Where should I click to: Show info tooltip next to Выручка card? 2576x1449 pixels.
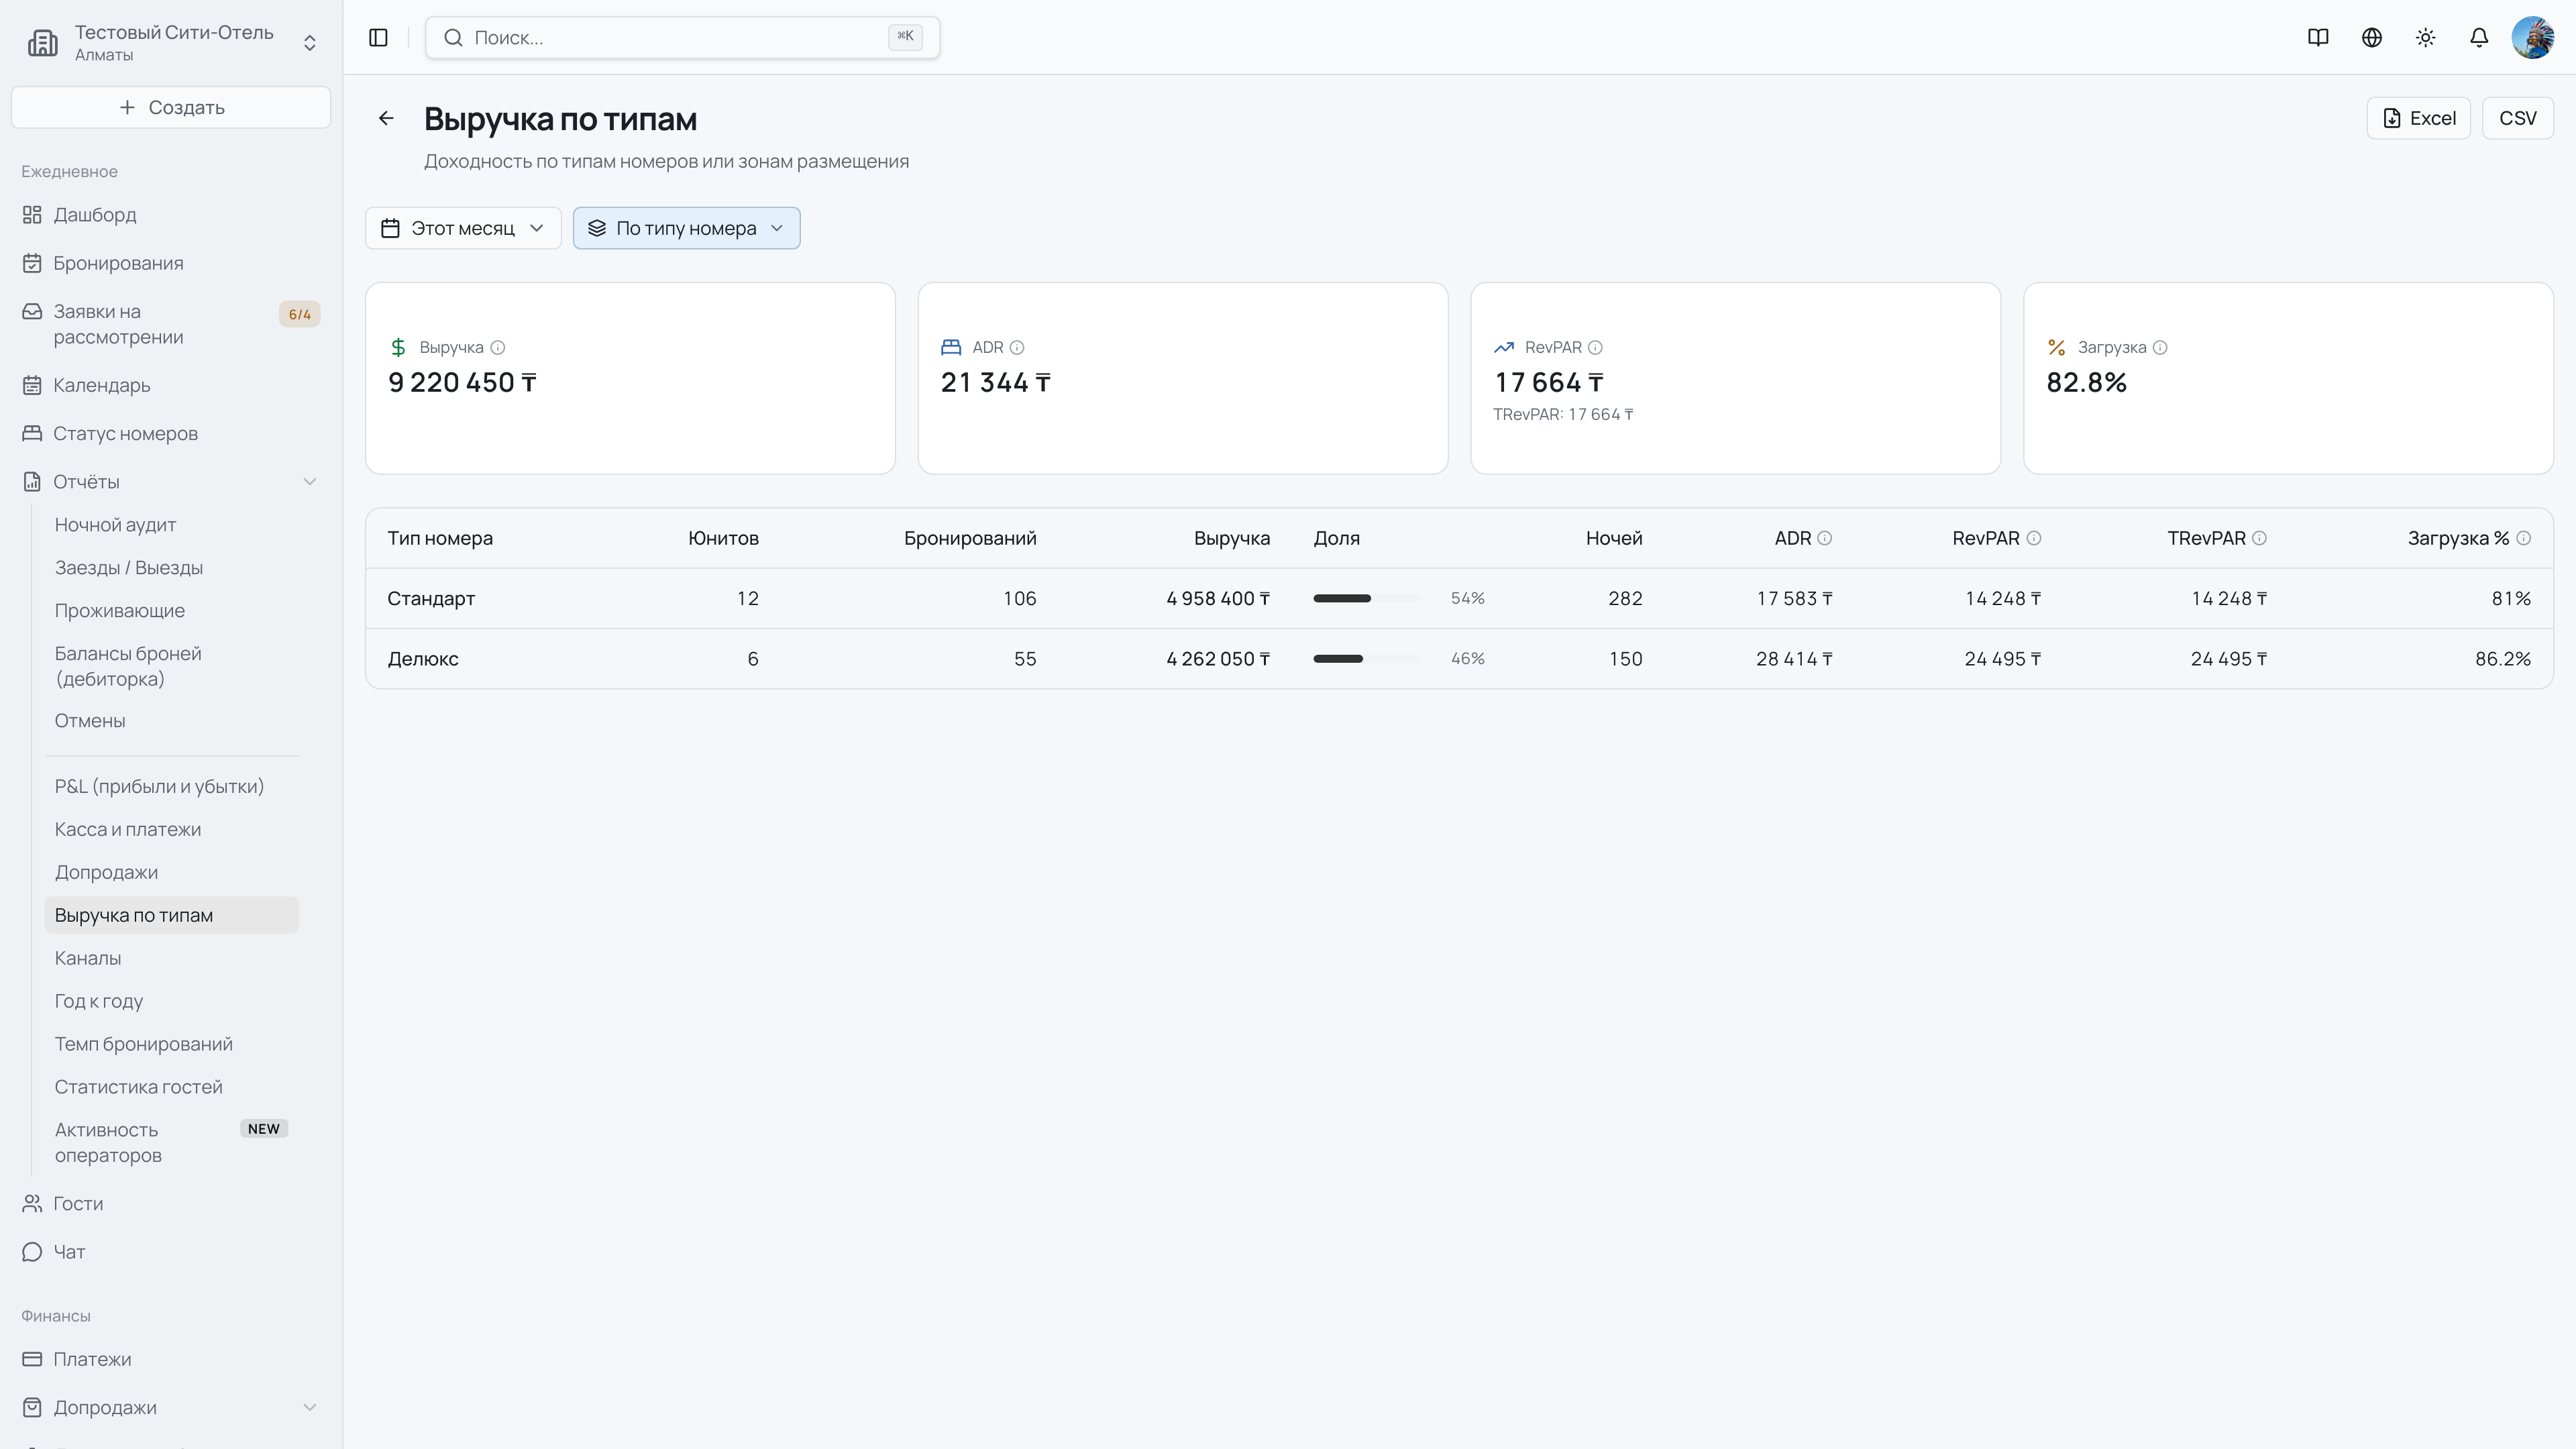(x=498, y=347)
